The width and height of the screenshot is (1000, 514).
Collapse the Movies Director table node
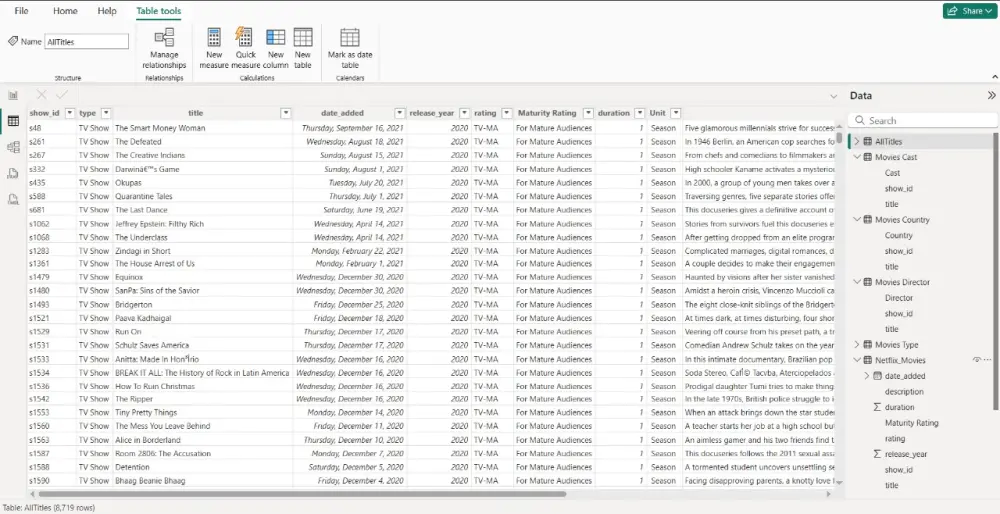click(857, 282)
